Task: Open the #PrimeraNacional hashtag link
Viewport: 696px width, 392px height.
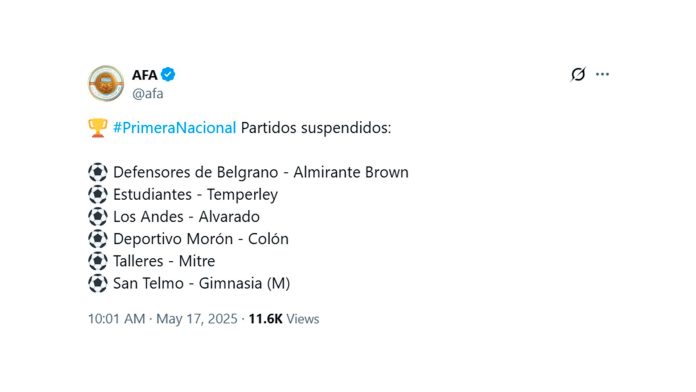Action: (174, 128)
